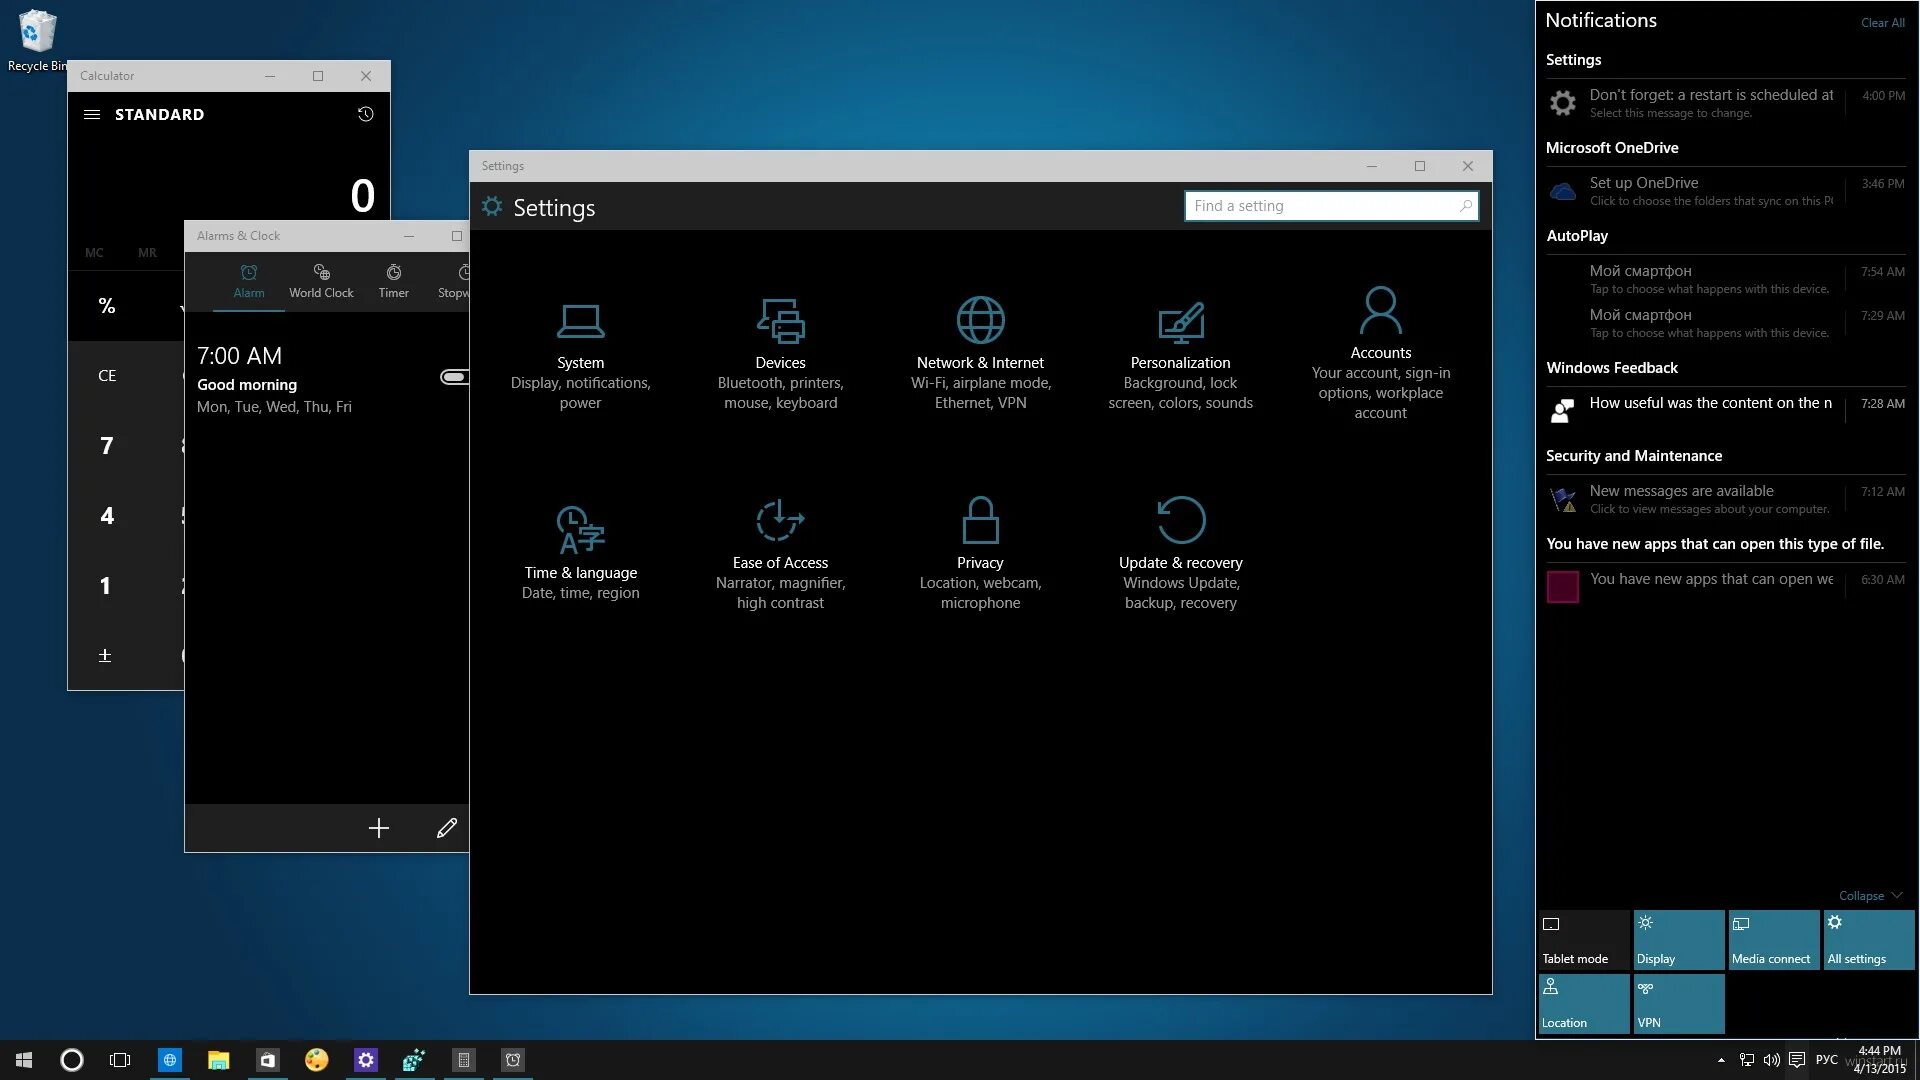Viewport: 1920px width, 1080px height.
Task: Open Devices settings icon
Action: click(x=780, y=321)
